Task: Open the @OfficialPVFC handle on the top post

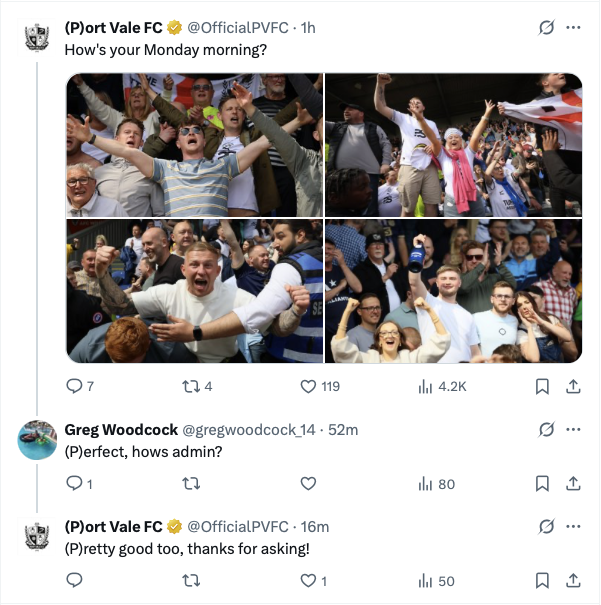Action: coord(238,28)
